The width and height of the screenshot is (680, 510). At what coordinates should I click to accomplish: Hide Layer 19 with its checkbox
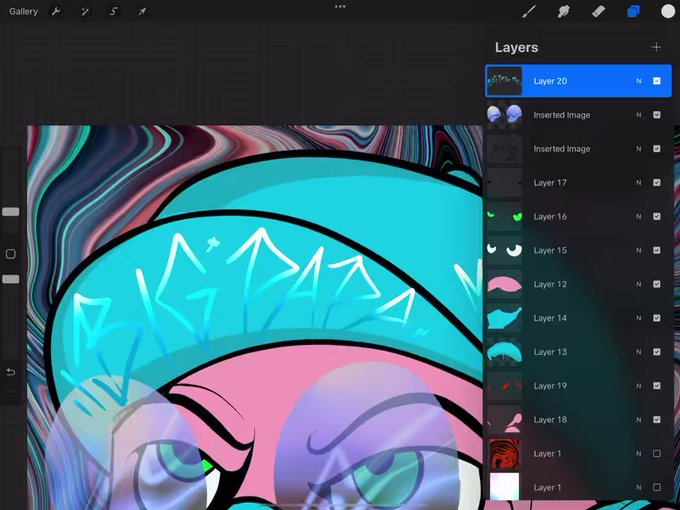(657, 386)
